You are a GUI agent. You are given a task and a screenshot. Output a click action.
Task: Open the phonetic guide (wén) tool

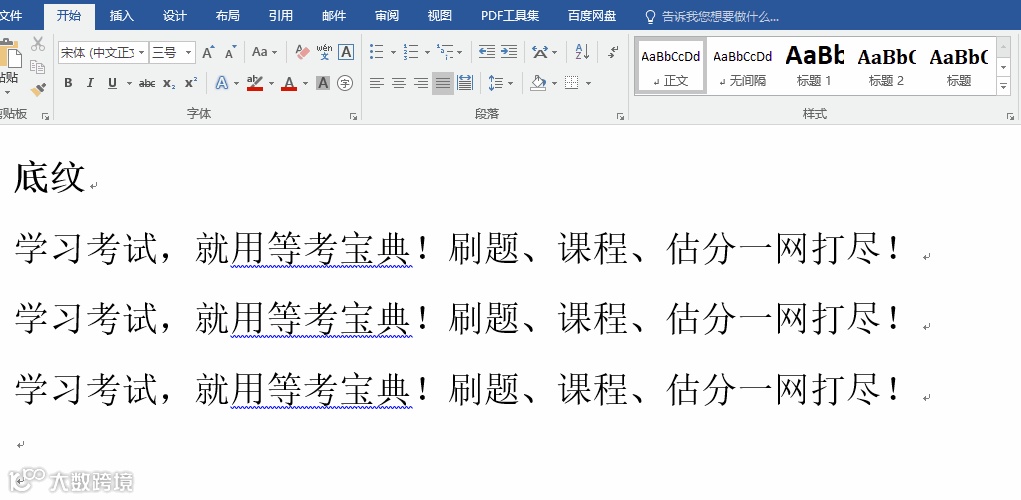point(324,52)
